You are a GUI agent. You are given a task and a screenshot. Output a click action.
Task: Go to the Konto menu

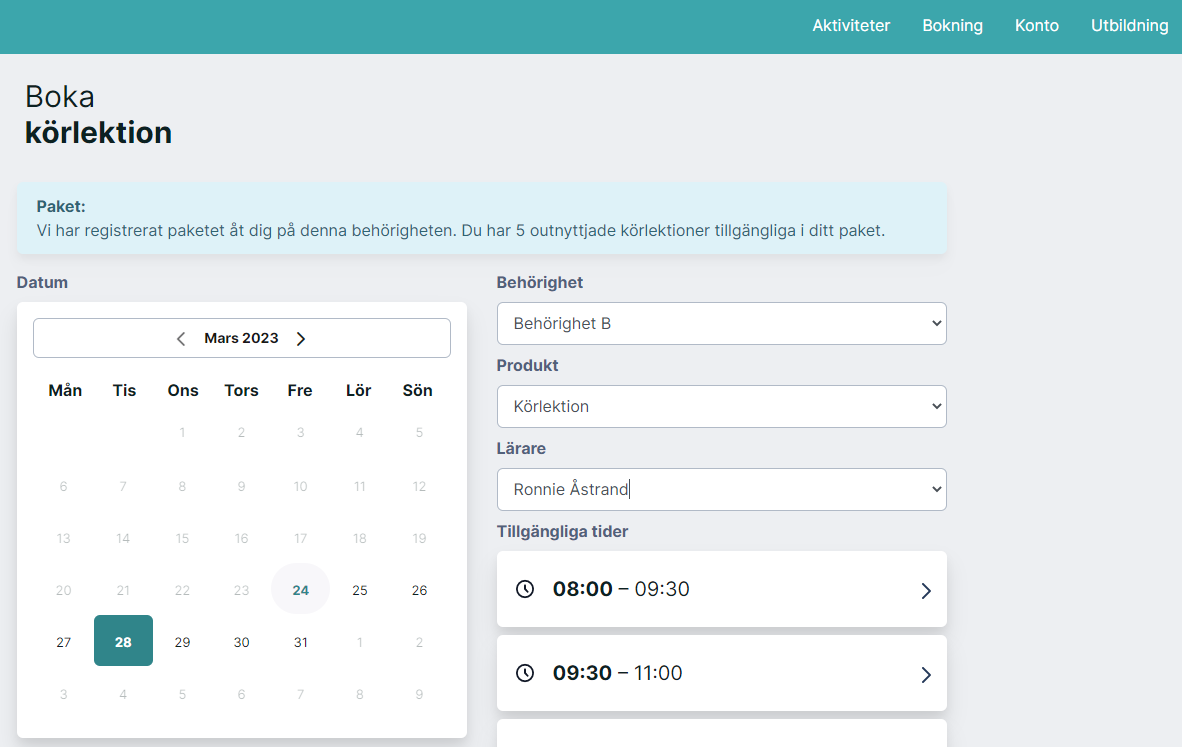click(1037, 26)
